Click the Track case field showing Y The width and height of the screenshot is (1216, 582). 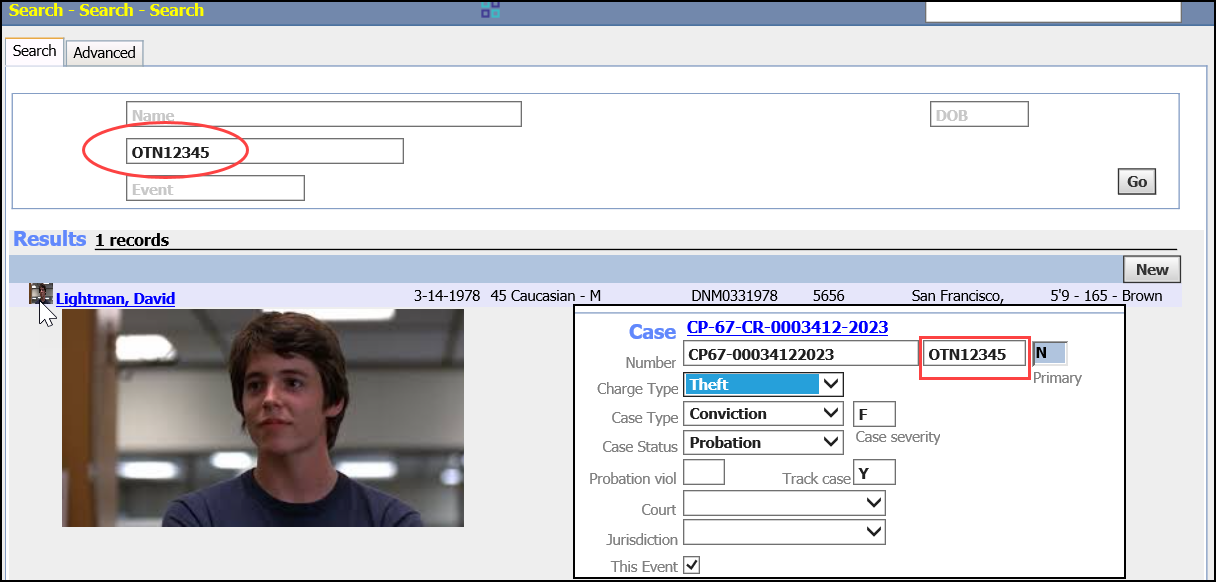pyautogui.click(x=874, y=472)
